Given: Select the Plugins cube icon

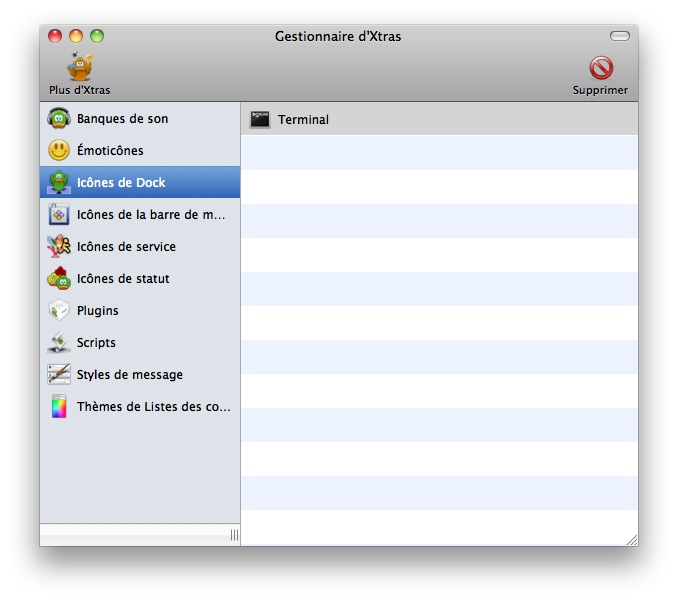Looking at the screenshot, I should [x=59, y=311].
